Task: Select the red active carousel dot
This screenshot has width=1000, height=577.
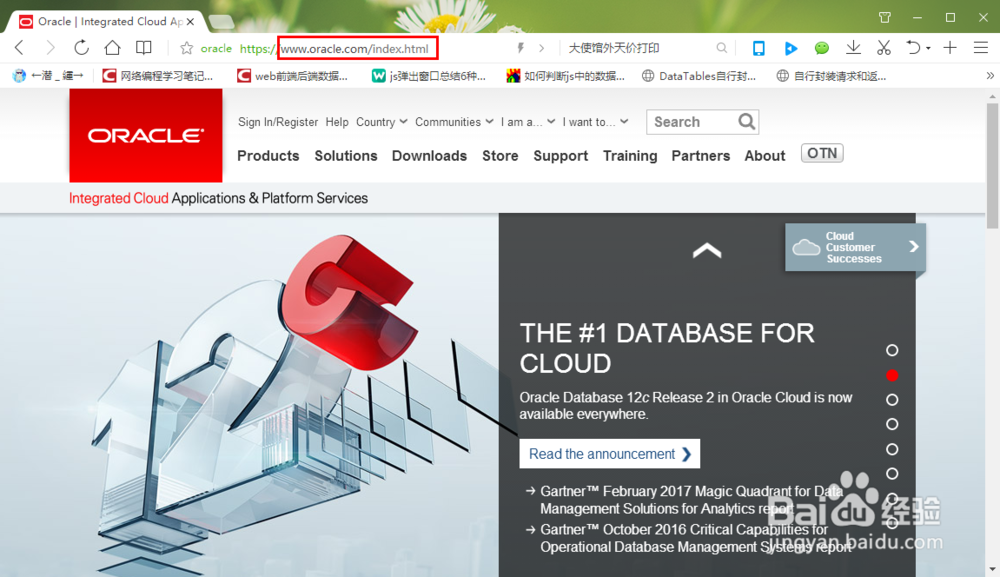Action: 892,375
